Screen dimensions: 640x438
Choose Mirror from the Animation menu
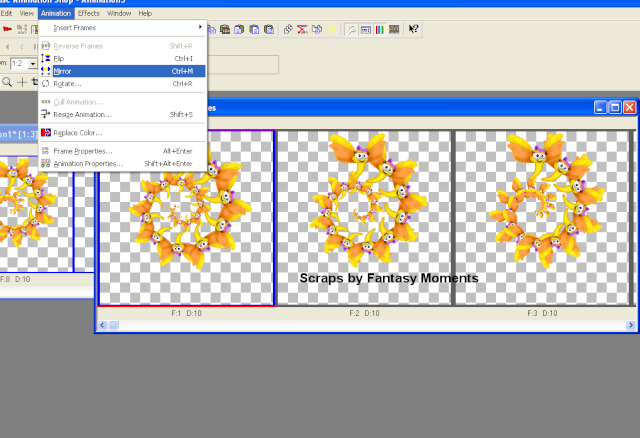point(123,71)
